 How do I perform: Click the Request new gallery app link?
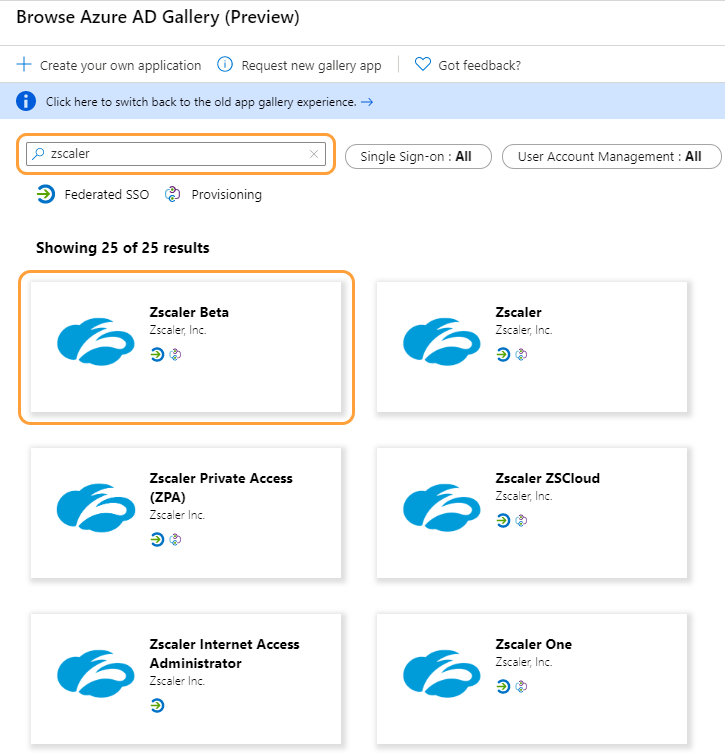coord(311,65)
